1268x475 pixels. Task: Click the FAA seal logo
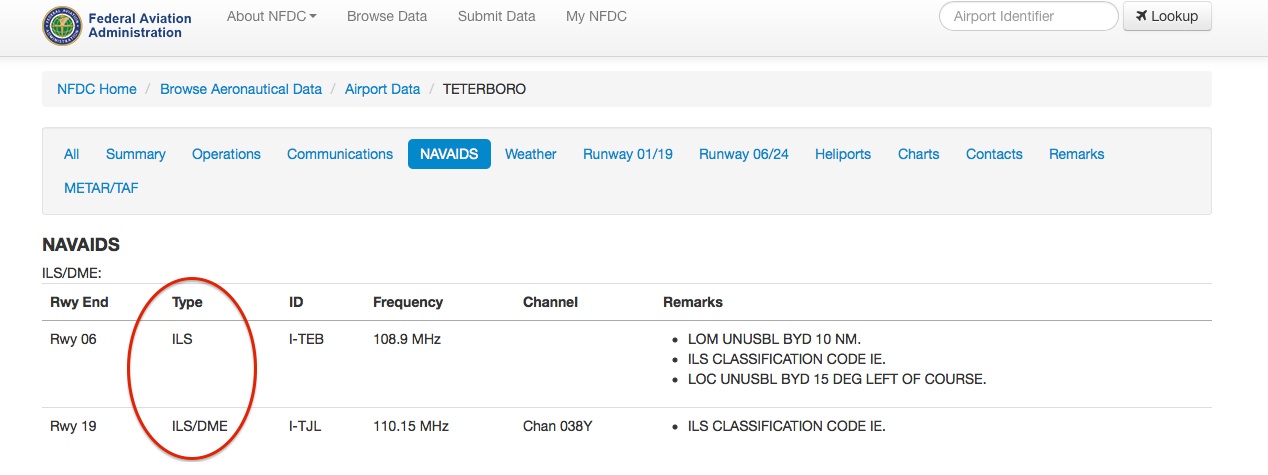pyautogui.click(x=62, y=25)
